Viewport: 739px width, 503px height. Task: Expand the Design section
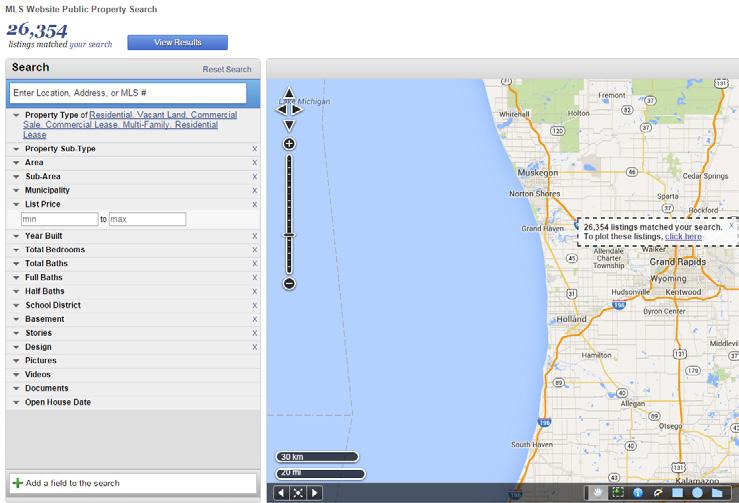pos(16,347)
